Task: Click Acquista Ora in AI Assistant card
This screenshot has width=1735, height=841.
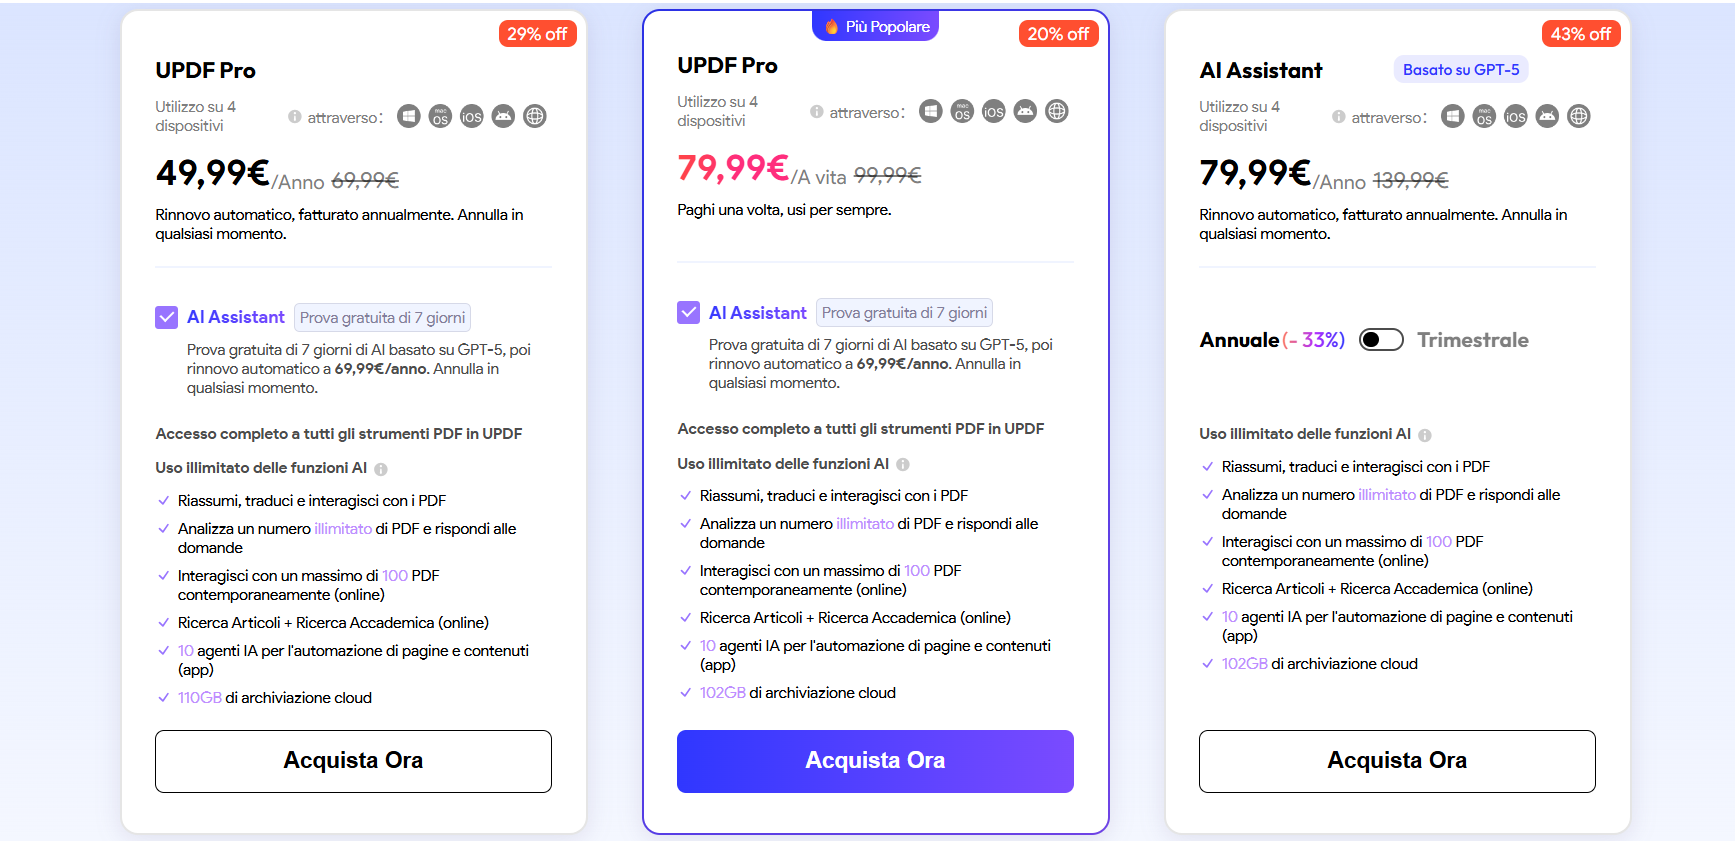Action: click(x=1397, y=761)
